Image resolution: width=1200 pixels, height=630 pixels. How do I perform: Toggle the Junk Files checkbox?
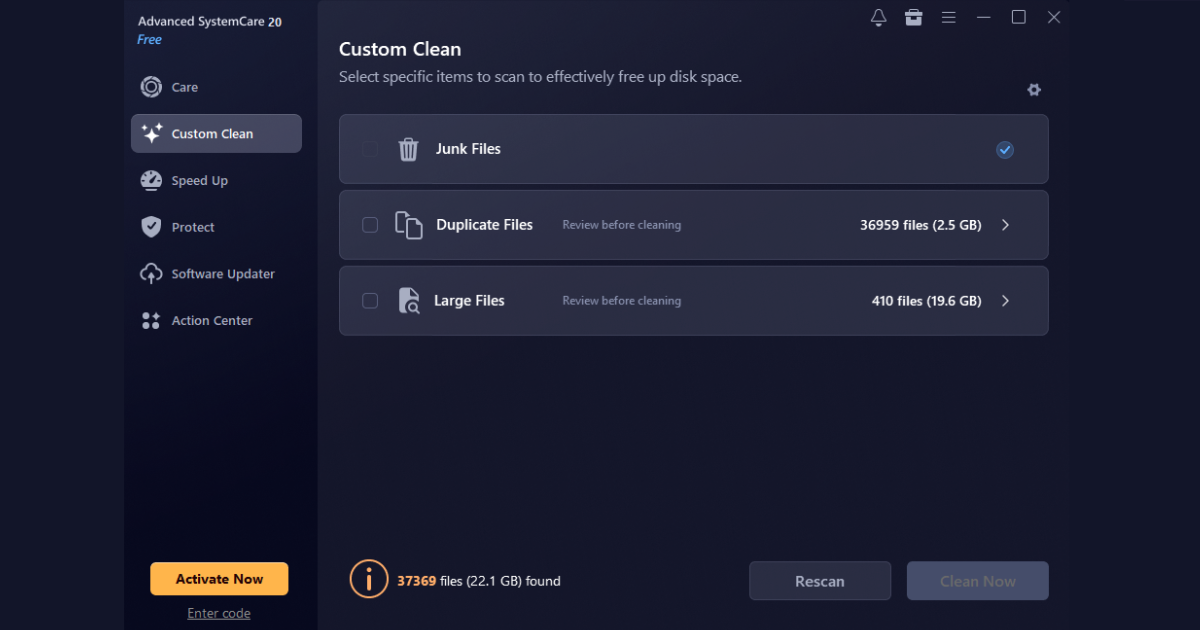click(370, 149)
